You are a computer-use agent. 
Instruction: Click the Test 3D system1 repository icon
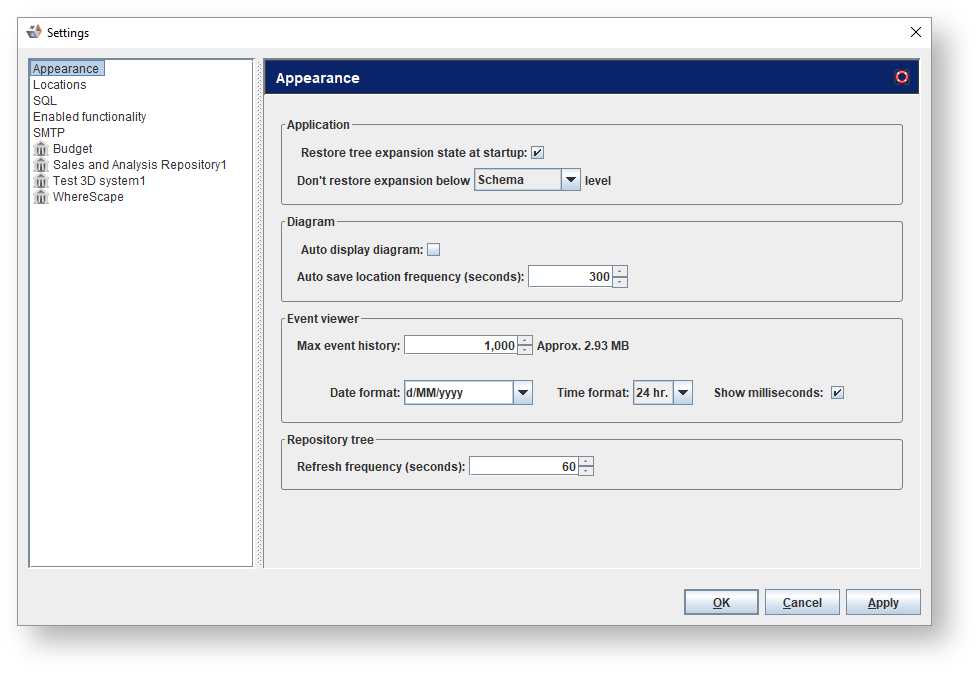point(41,181)
